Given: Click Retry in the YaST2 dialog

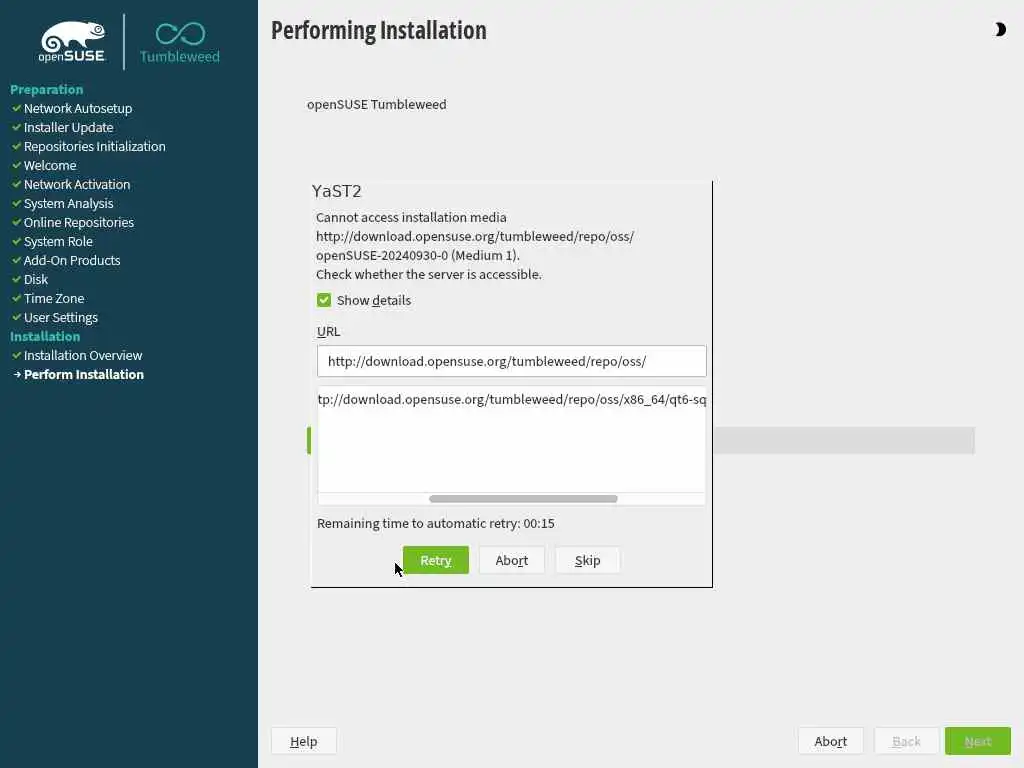Looking at the screenshot, I should point(436,560).
